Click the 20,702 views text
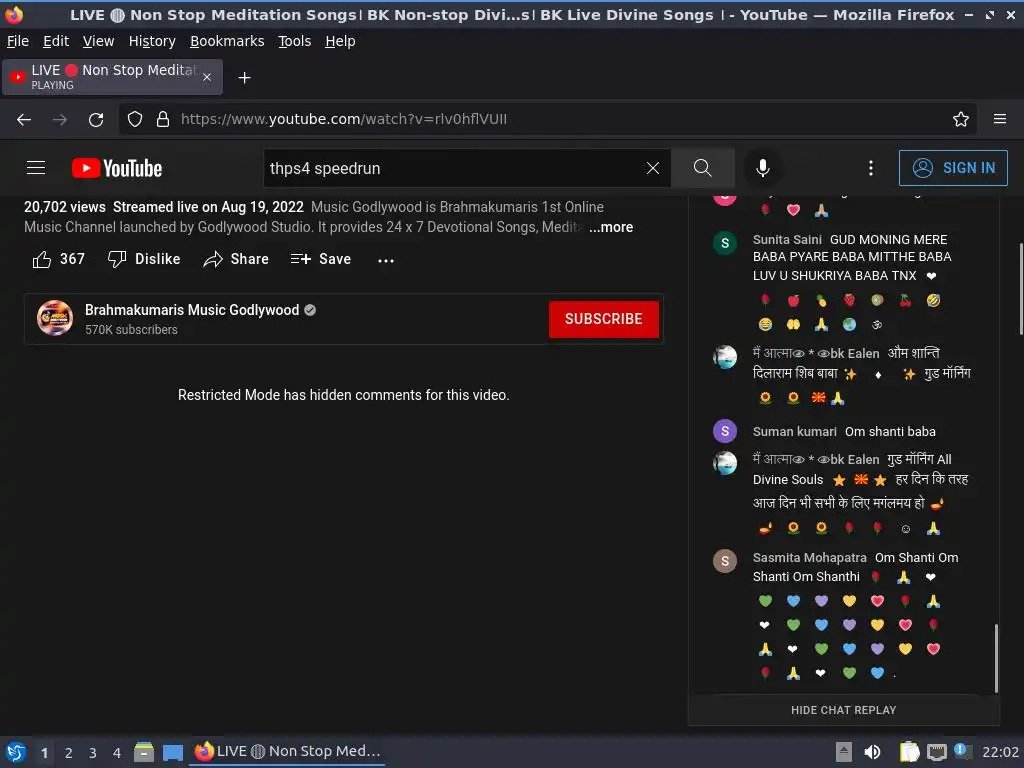This screenshot has height=768, width=1024. (65, 207)
